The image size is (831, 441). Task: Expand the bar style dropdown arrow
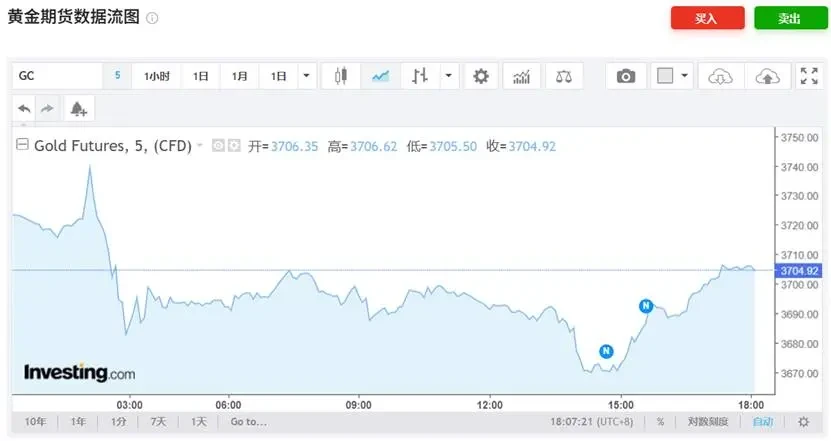(x=449, y=76)
